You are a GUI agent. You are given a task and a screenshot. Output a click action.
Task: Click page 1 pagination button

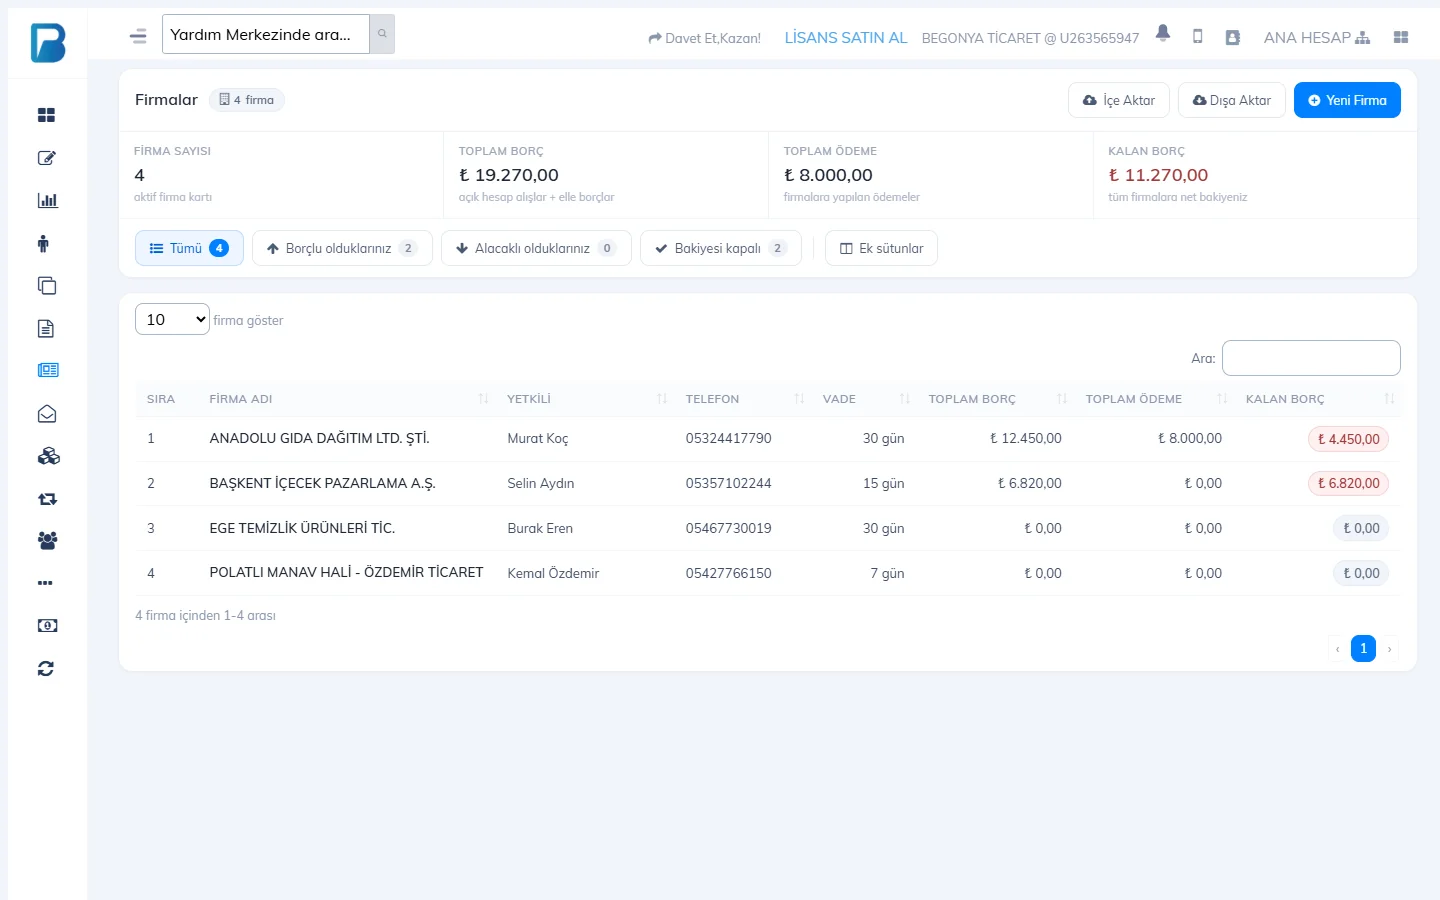tap(1363, 648)
